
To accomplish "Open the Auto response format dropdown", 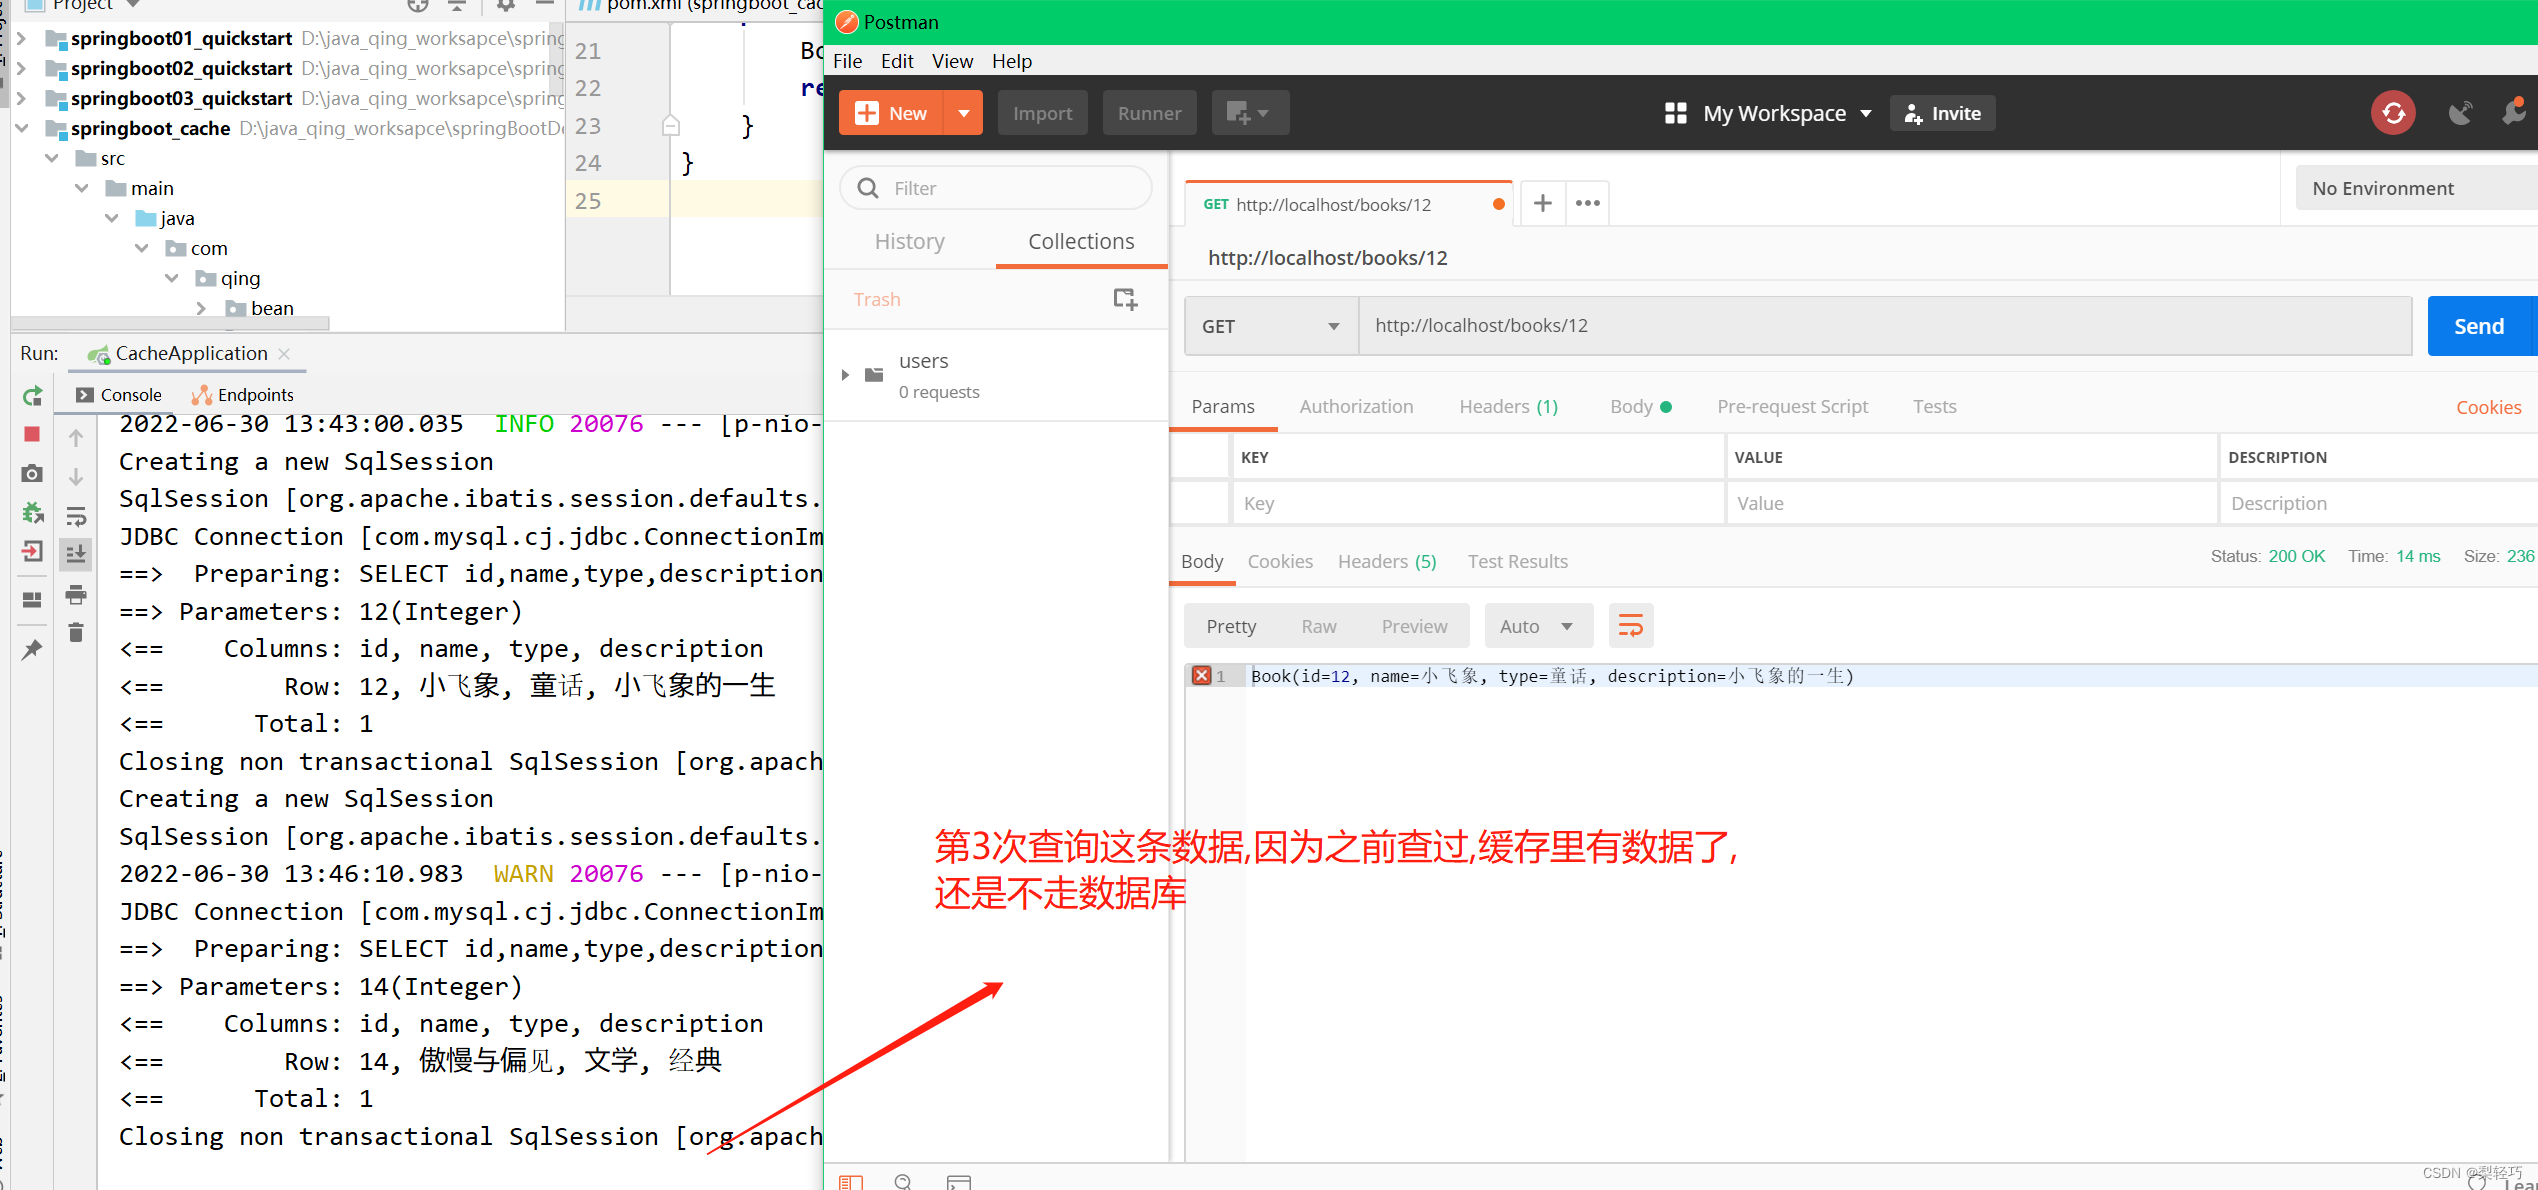I will (1538, 625).
